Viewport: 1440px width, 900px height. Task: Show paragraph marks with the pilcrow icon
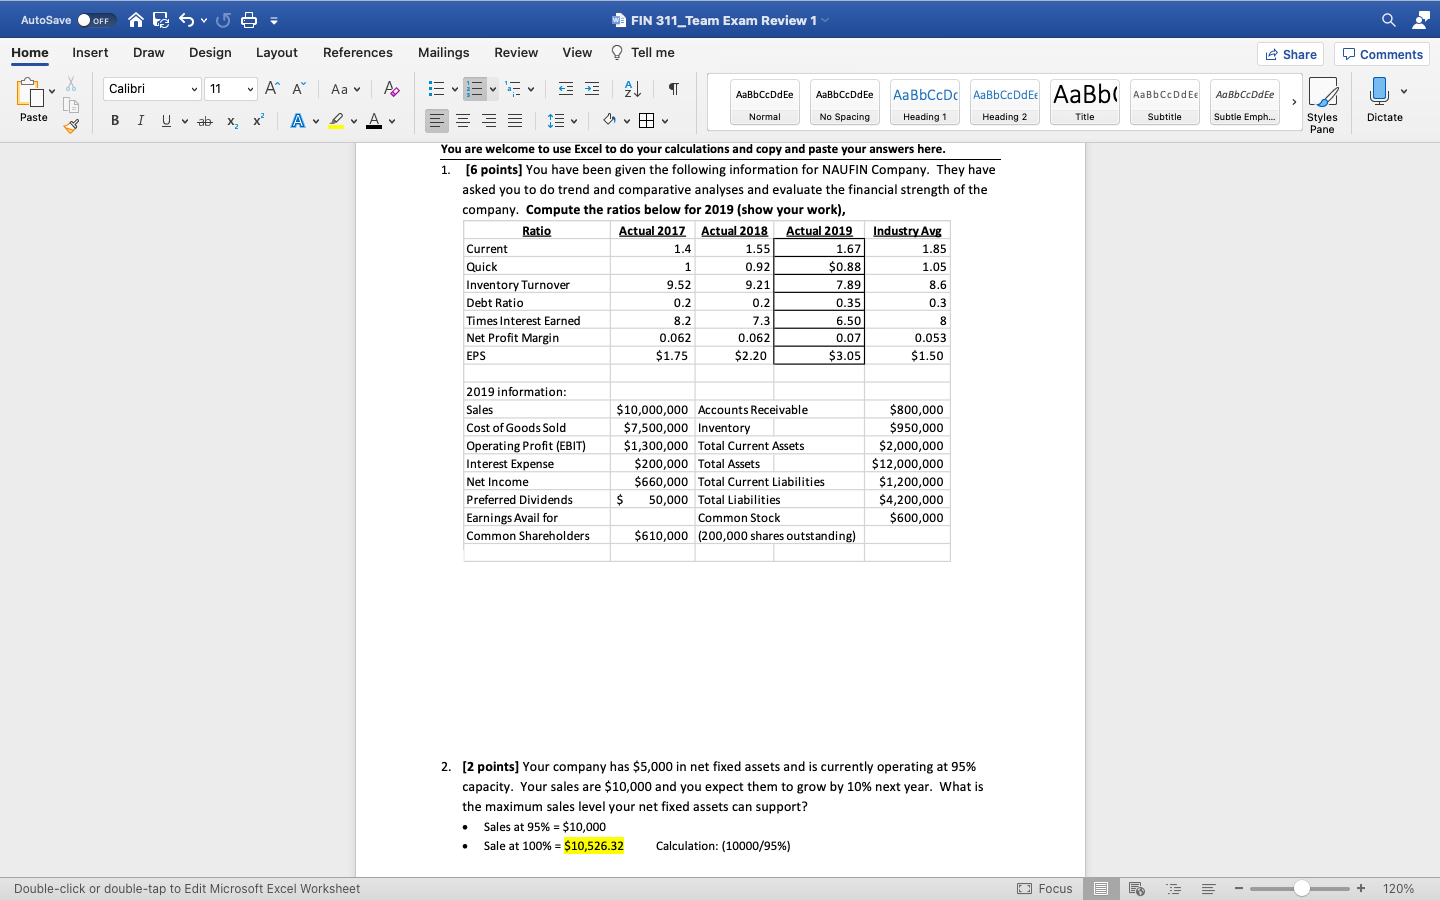(673, 88)
